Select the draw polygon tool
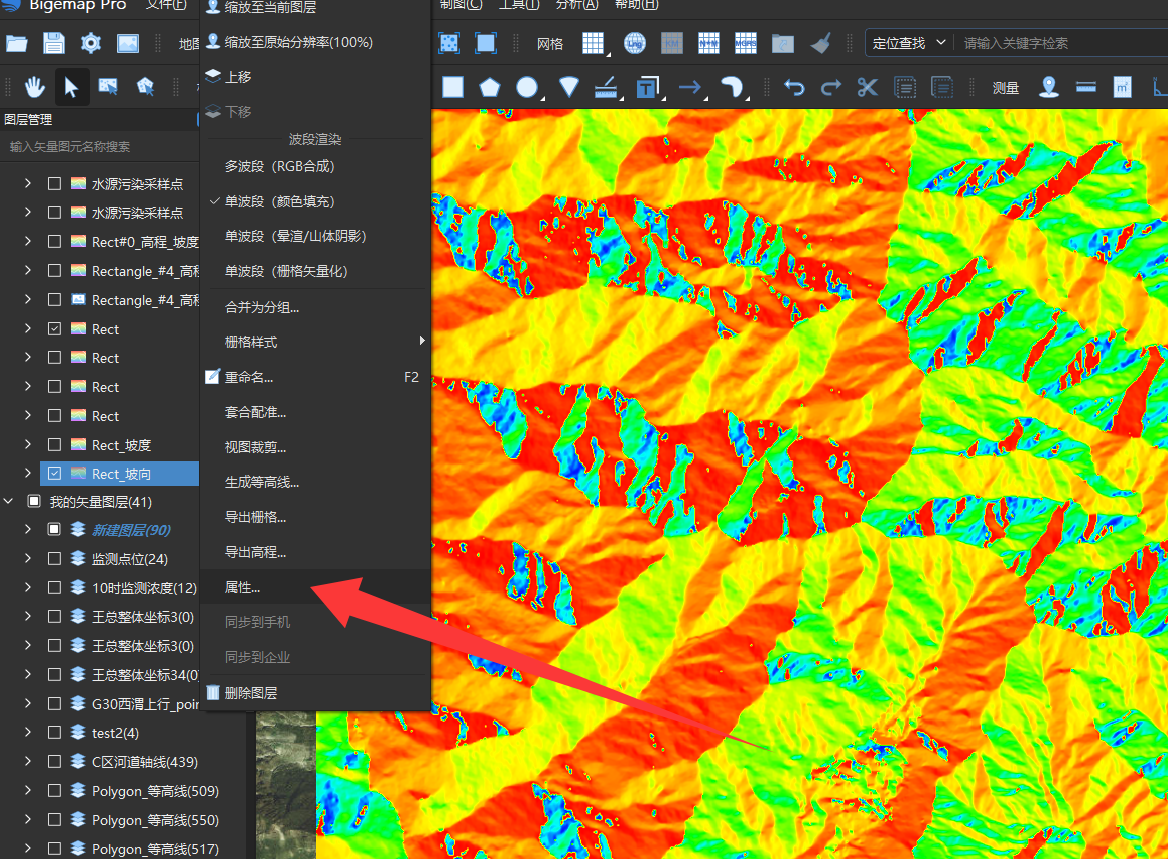1168x859 pixels. coord(489,87)
